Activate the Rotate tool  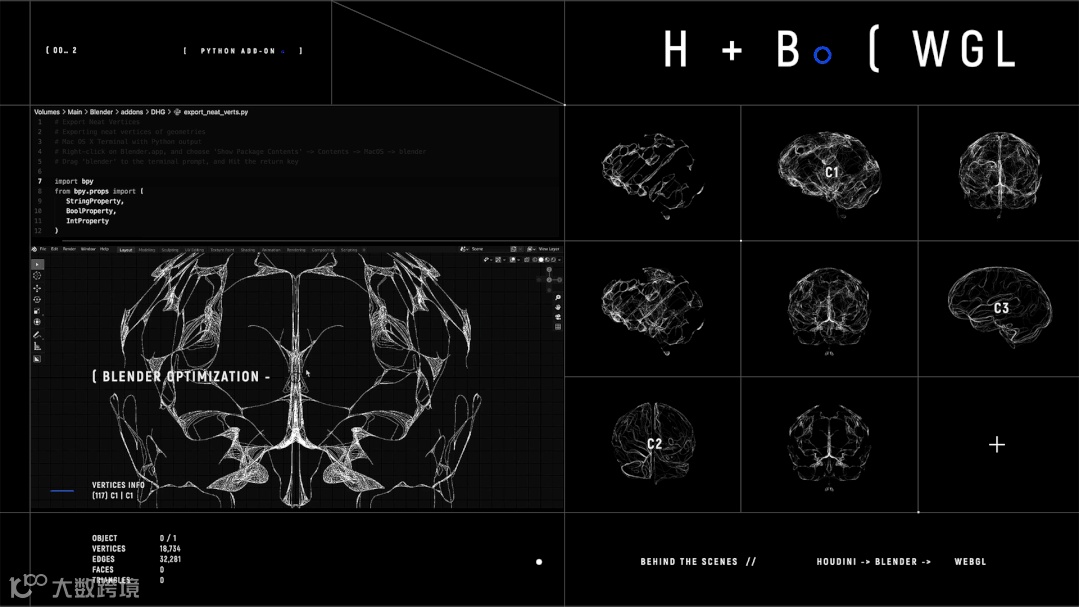tap(37, 299)
